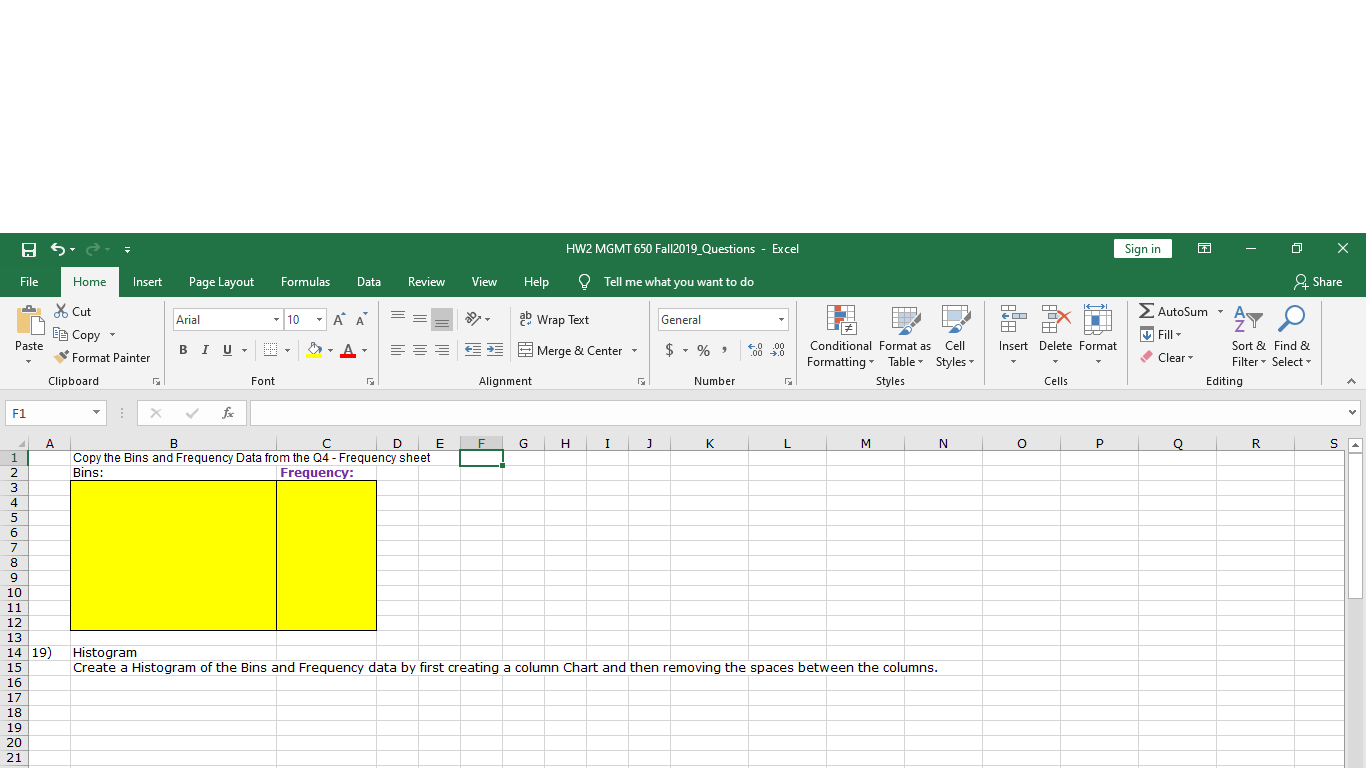1366x768 pixels.
Task: Open the fill color palette arrow
Action: click(x=330, y=350)
